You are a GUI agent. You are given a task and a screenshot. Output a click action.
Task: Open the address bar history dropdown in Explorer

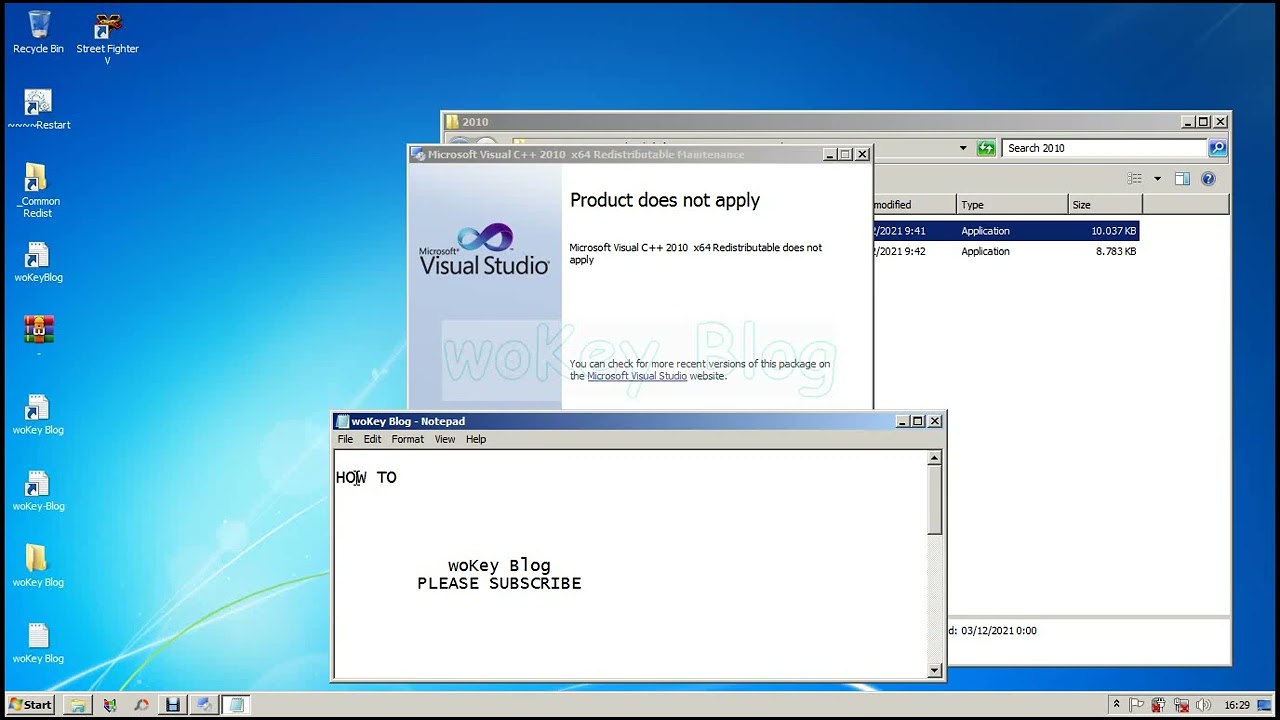coord(963,148)
